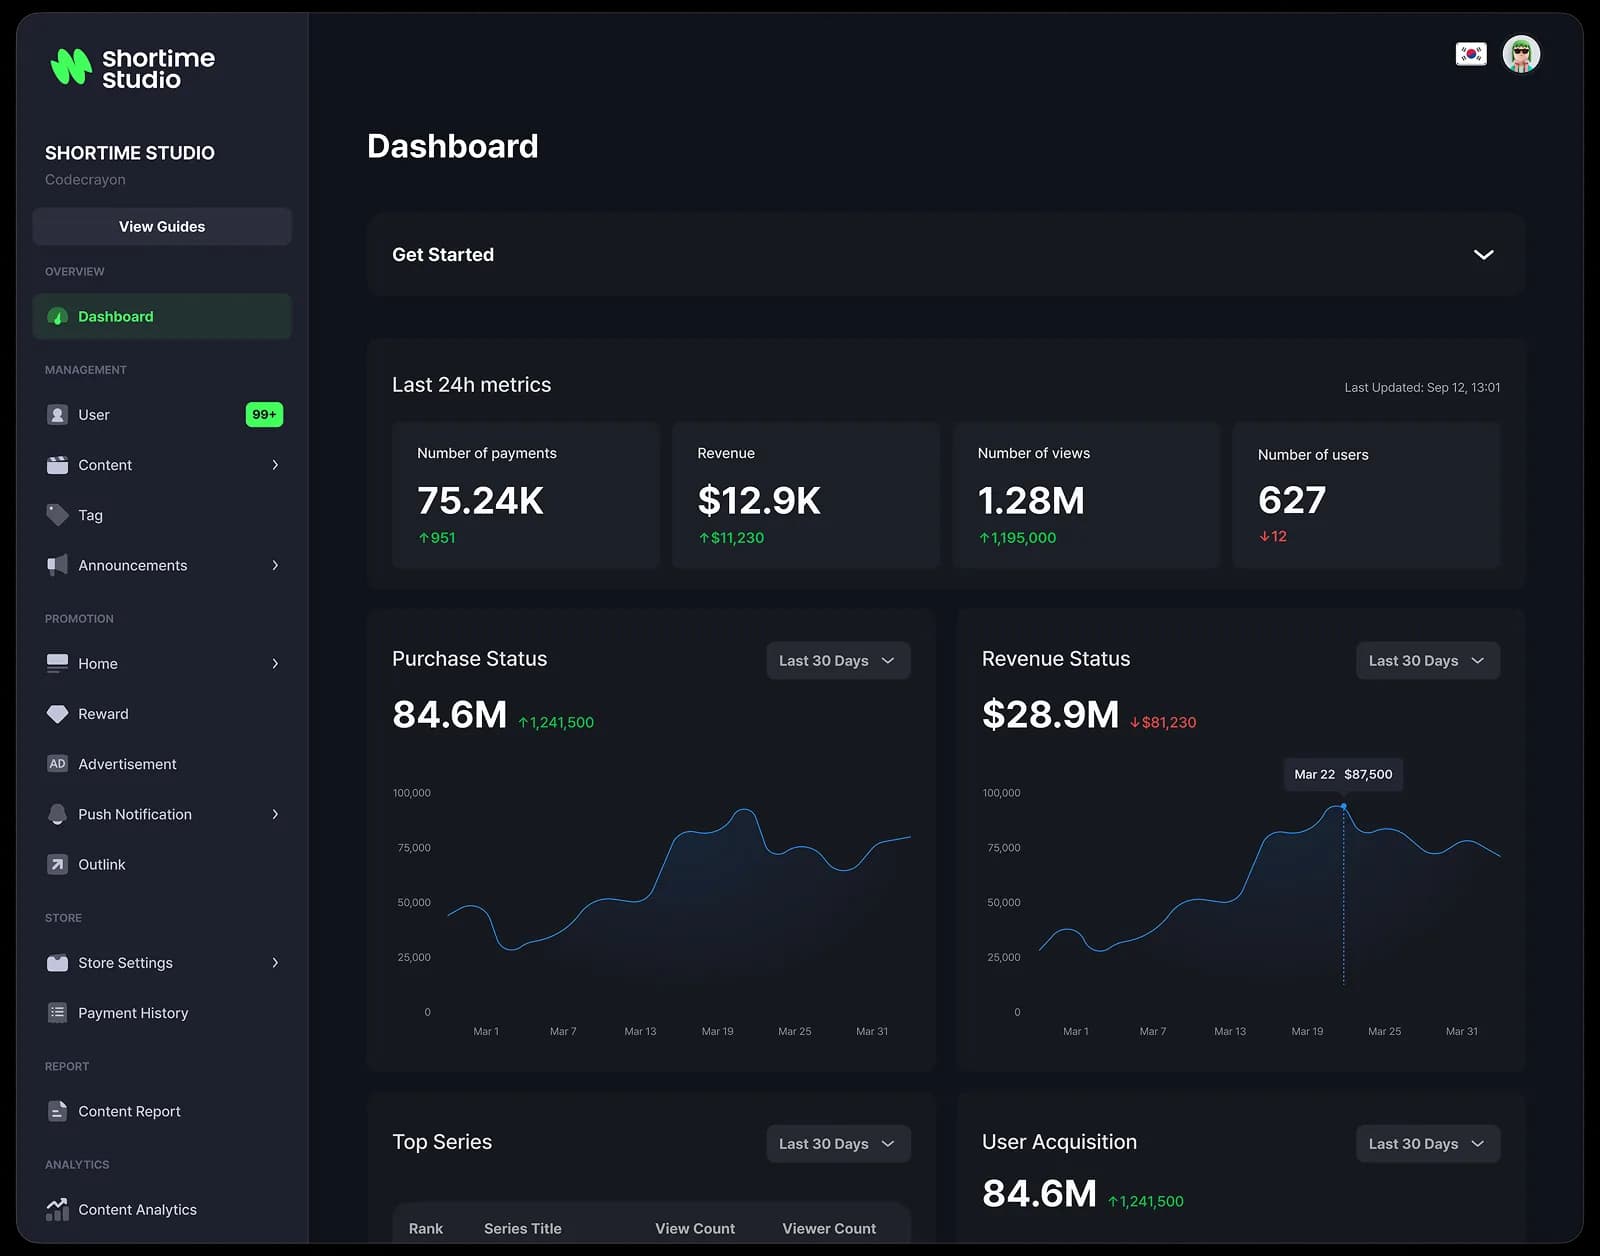Click the Reward diamond icon
Screen dimensions: 1600x1256
[x=58, y=714]
